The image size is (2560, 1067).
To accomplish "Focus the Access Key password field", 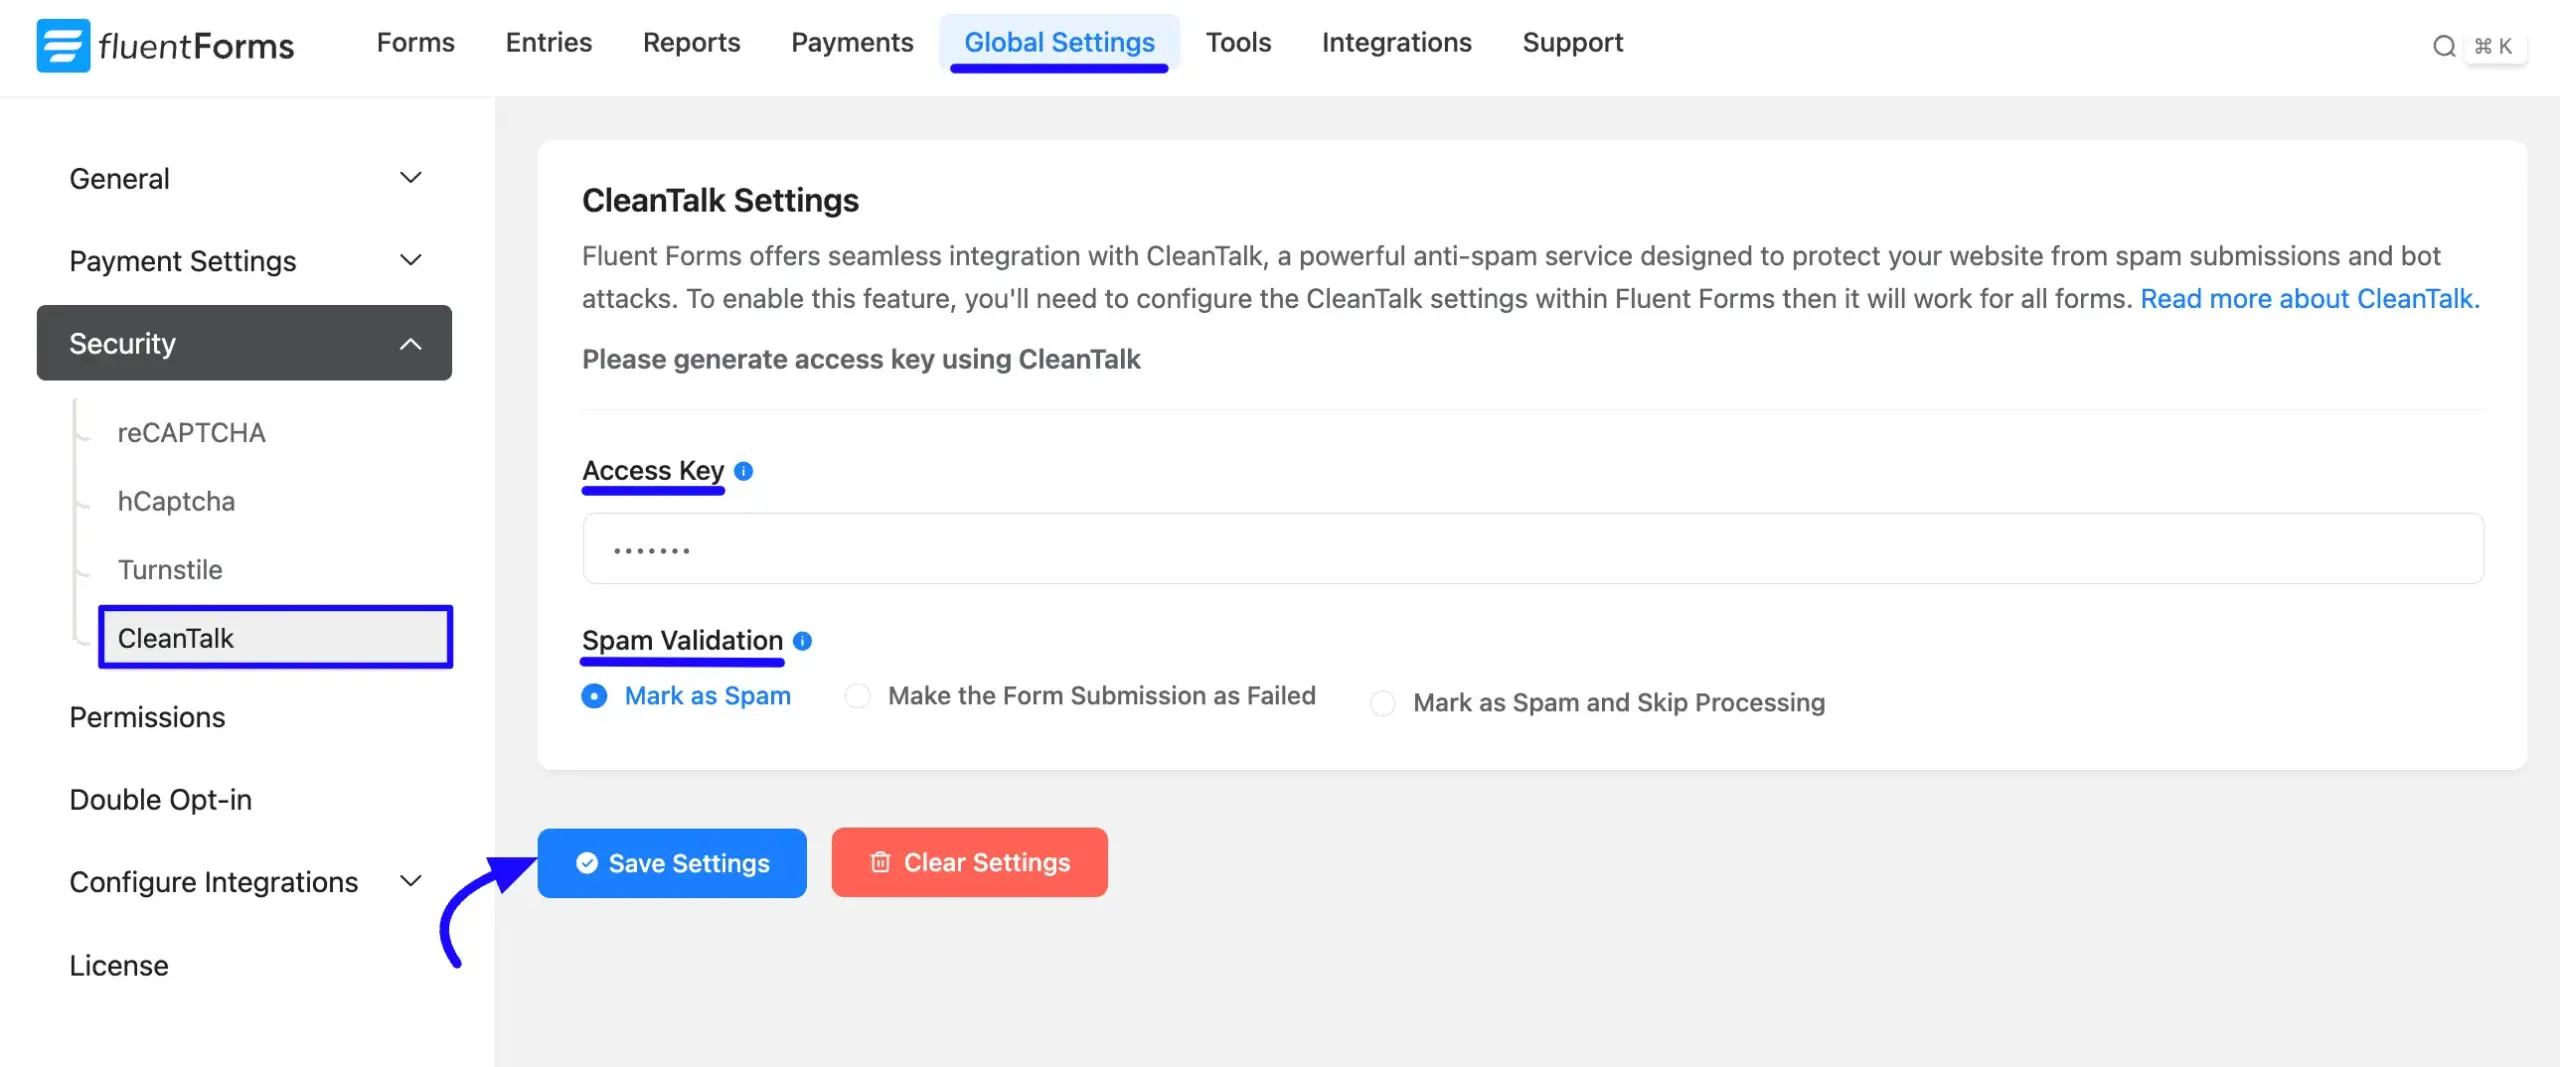I will click(1532, 549).
